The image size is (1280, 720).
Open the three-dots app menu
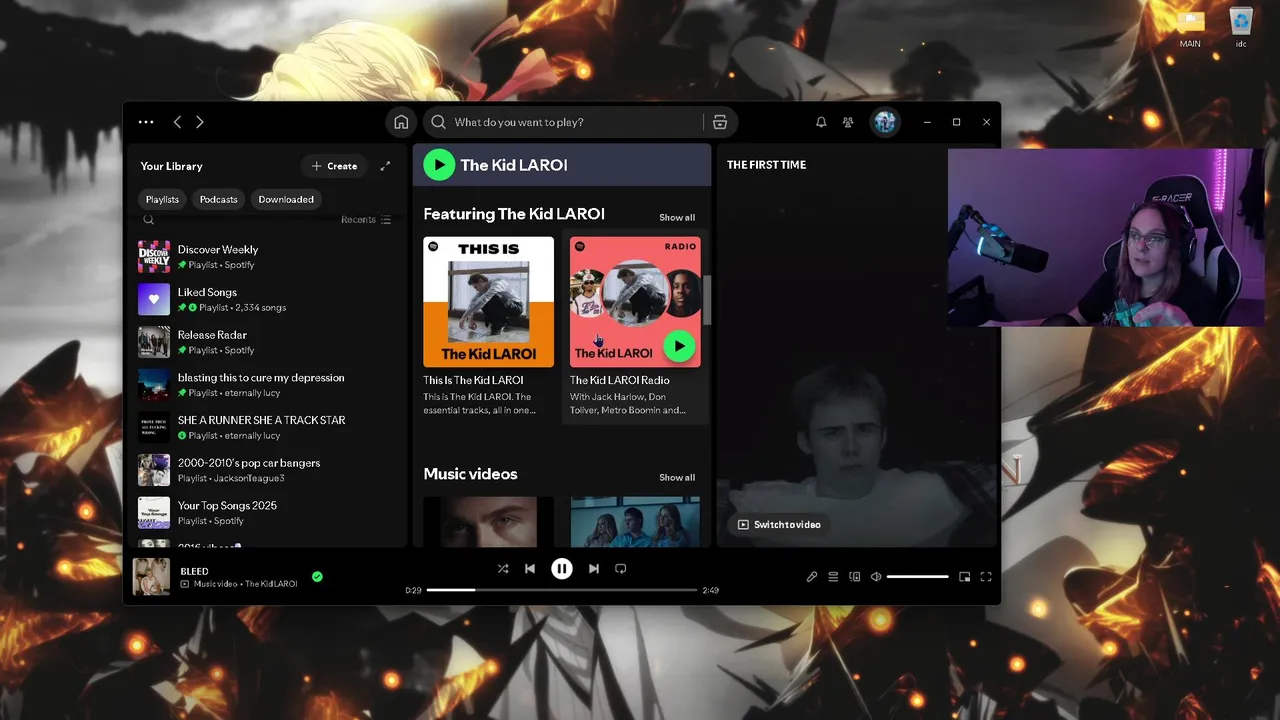pos(146,122)
